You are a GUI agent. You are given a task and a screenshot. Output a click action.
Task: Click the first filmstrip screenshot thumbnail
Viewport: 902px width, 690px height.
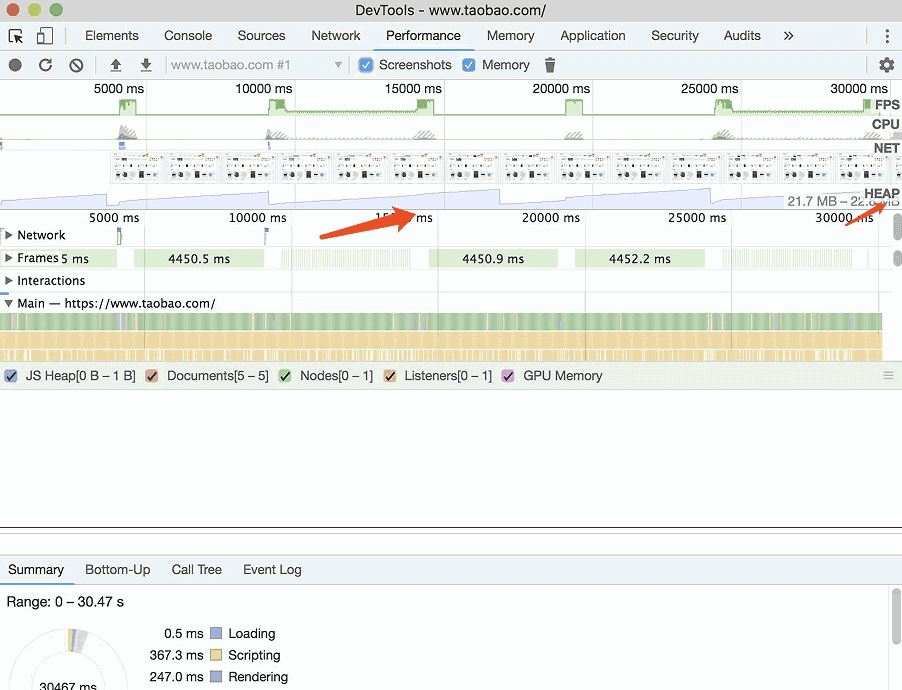point(137,167)
